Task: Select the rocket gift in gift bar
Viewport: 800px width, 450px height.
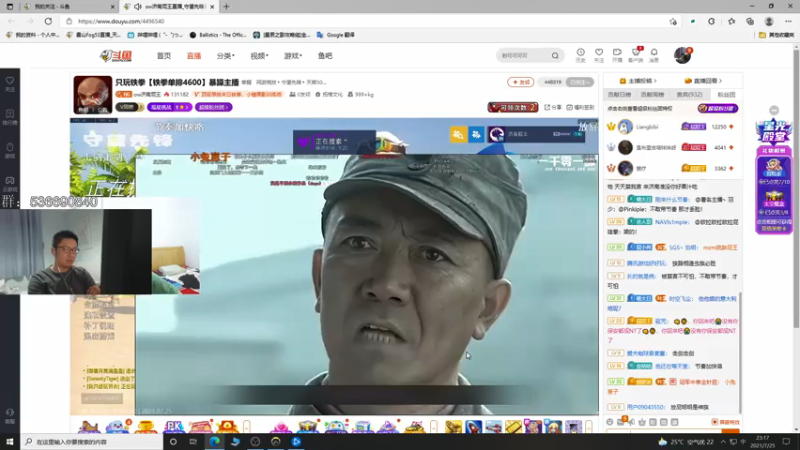Action: point(473,427)
